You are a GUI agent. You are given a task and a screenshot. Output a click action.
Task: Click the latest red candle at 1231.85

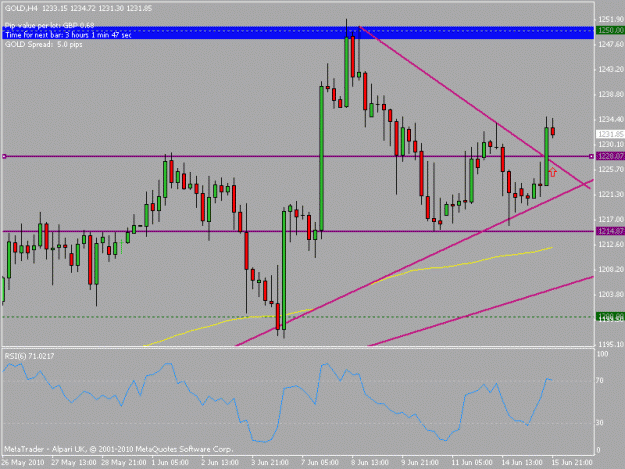click(553, 131)
